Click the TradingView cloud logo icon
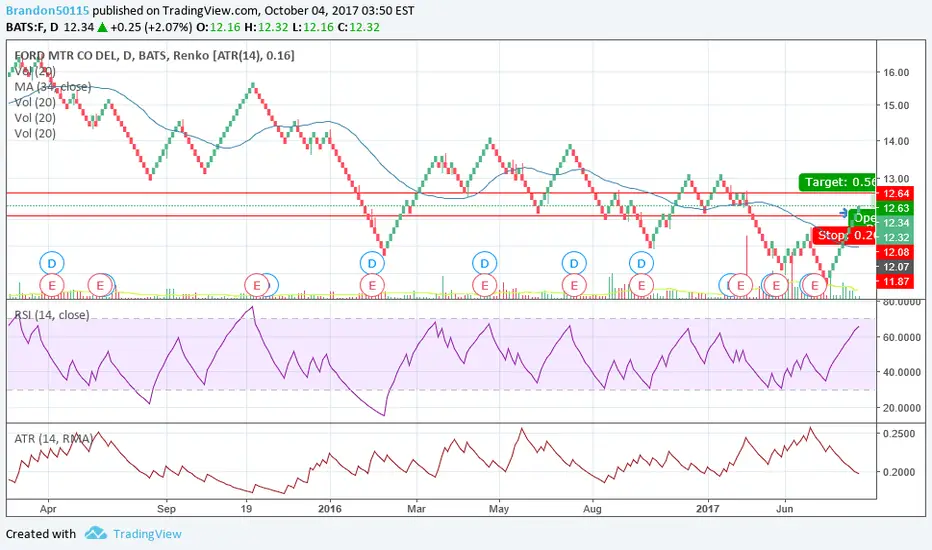The width and height of the screenshot is (932, 550). coord(96,533)
